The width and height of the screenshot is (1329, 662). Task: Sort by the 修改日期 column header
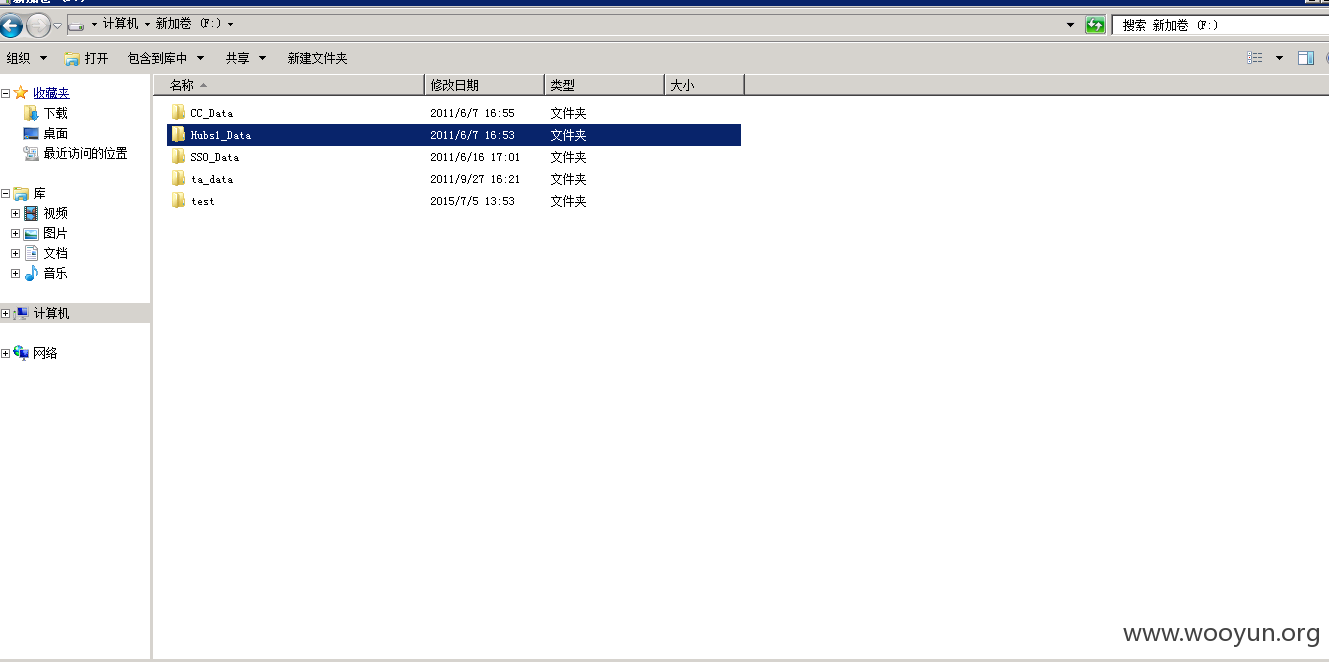click(485, 85)
